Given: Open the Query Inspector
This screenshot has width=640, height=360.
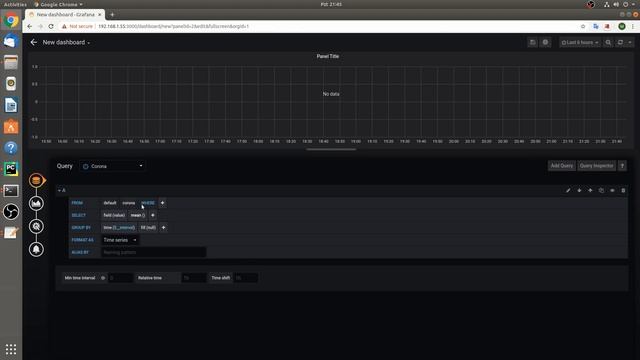Looking at the screenshot, I should click(x=596, y=166).
